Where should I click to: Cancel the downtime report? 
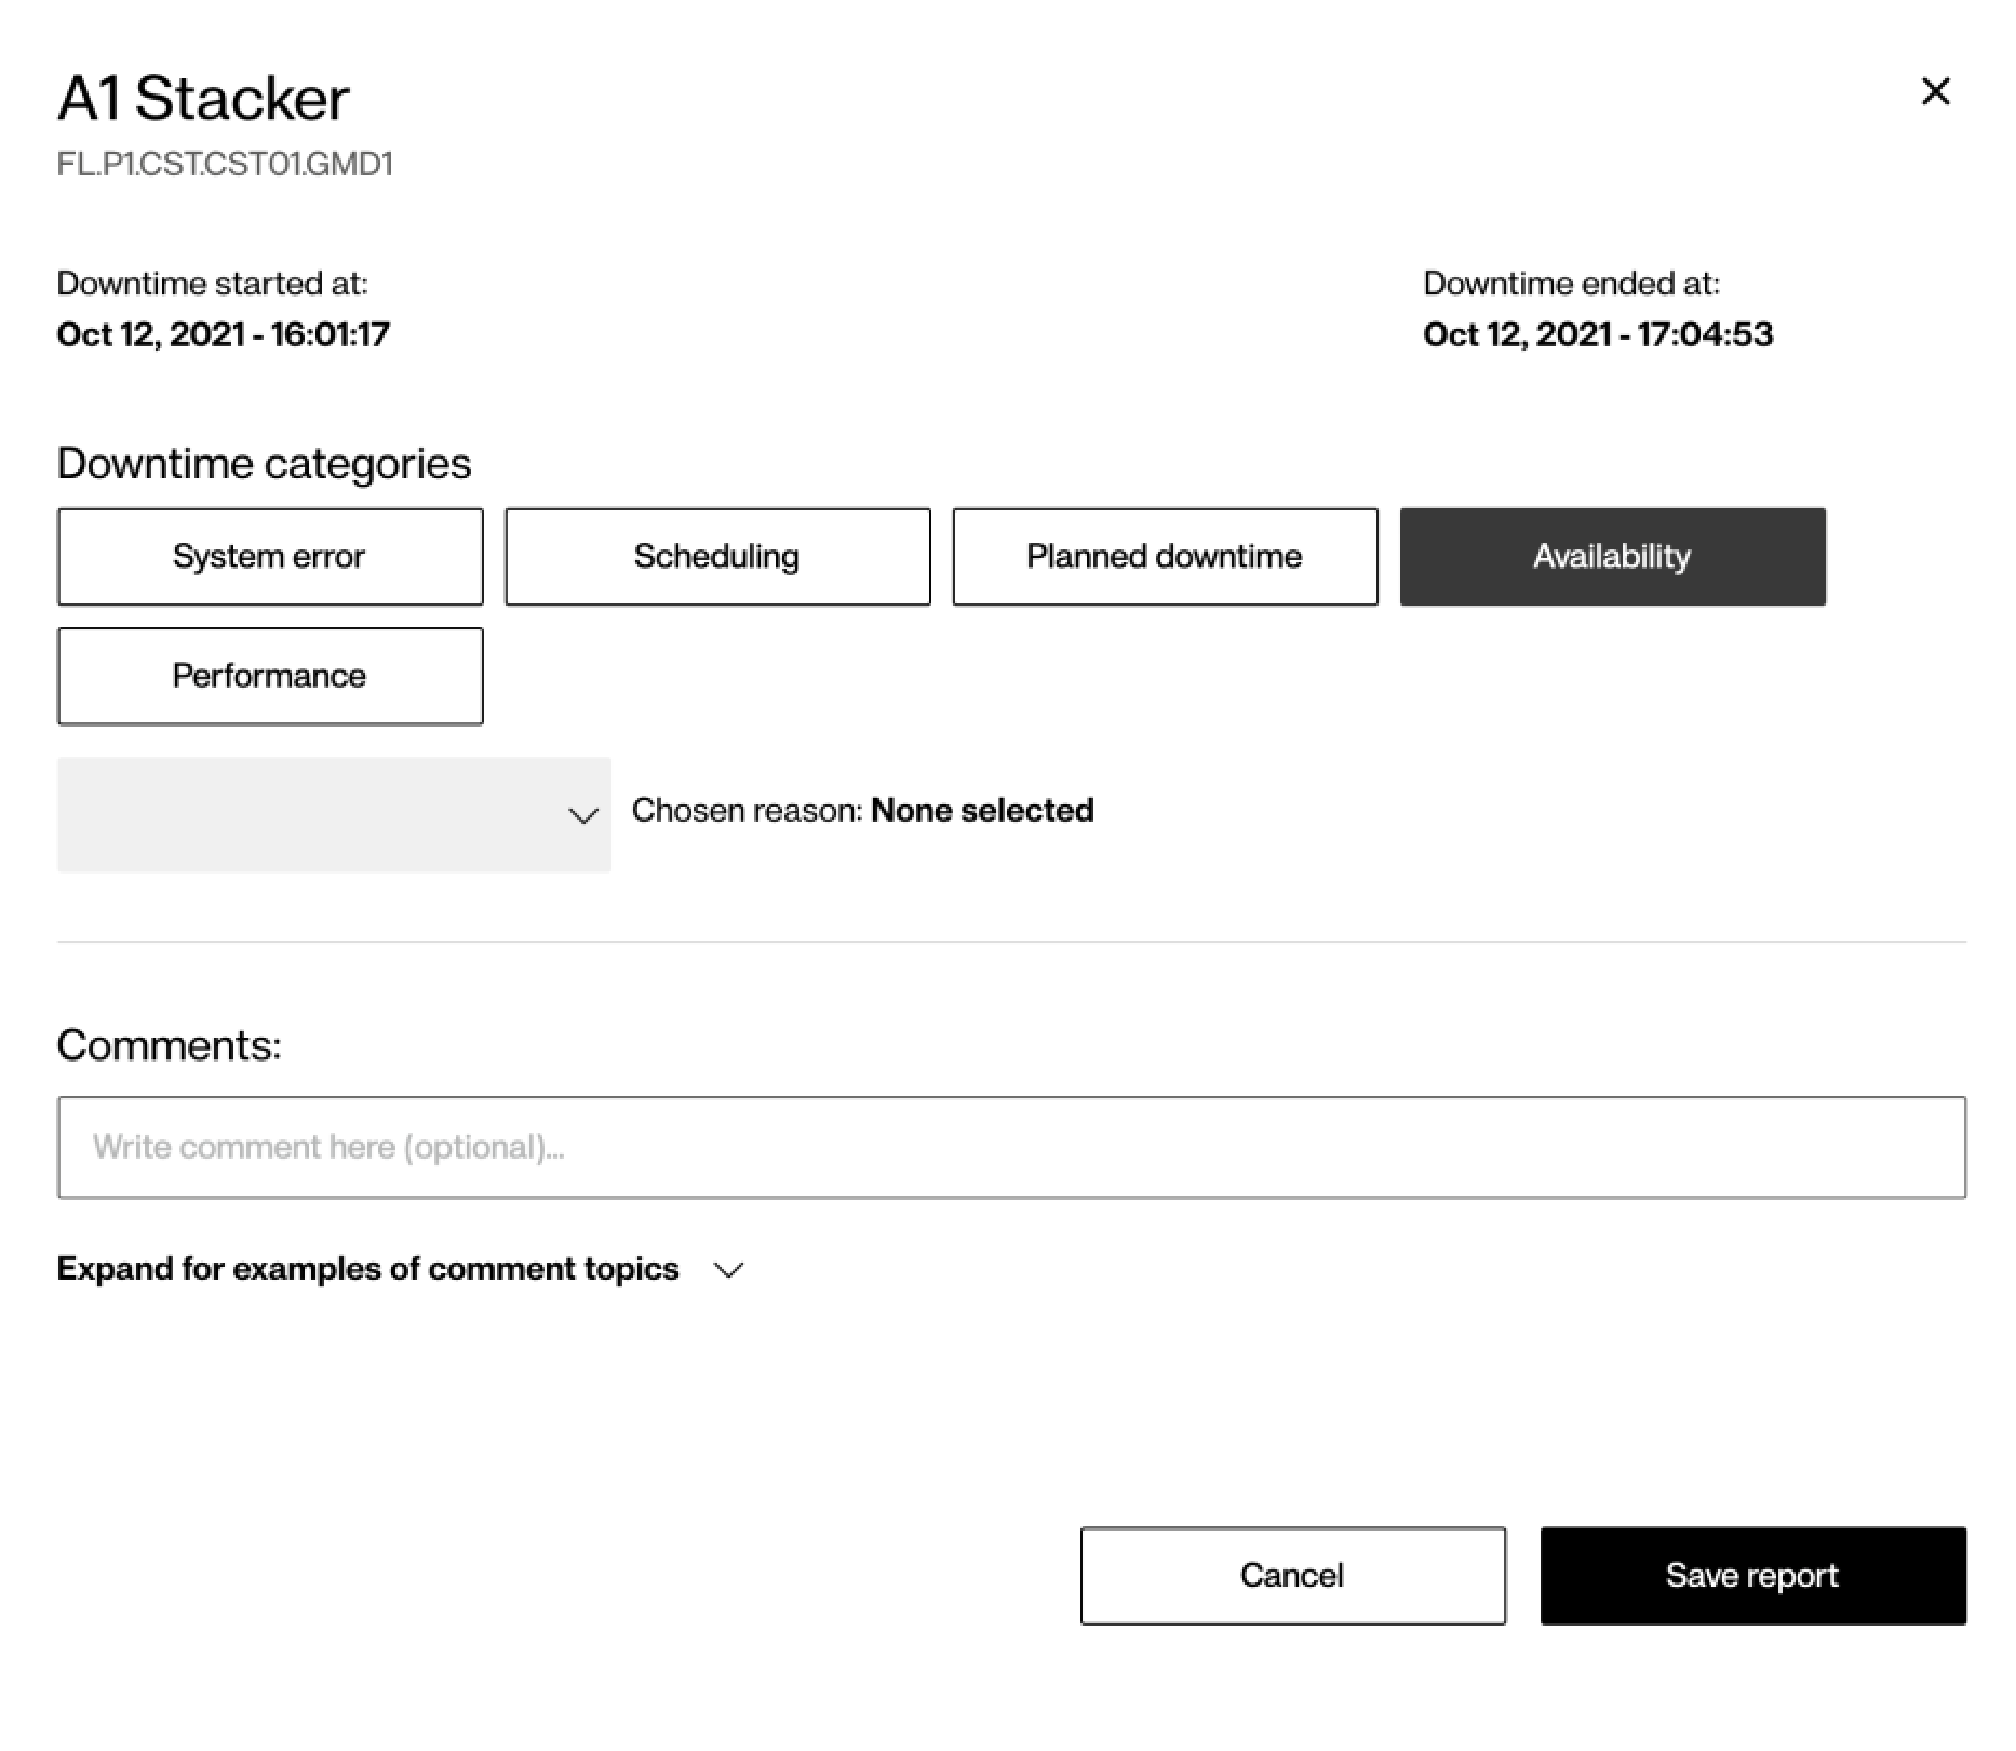click(x=1292, y=1575)
